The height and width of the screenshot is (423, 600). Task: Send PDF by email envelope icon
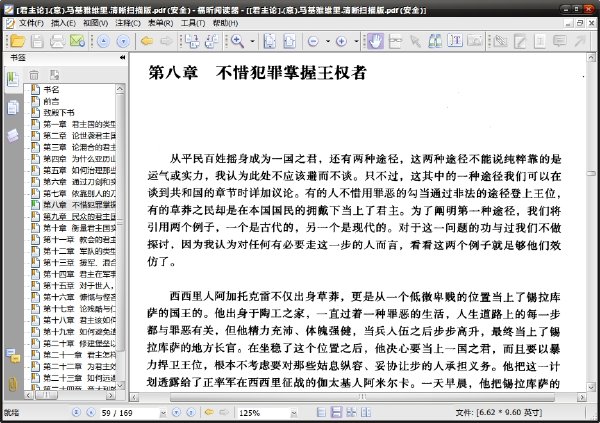77,41
